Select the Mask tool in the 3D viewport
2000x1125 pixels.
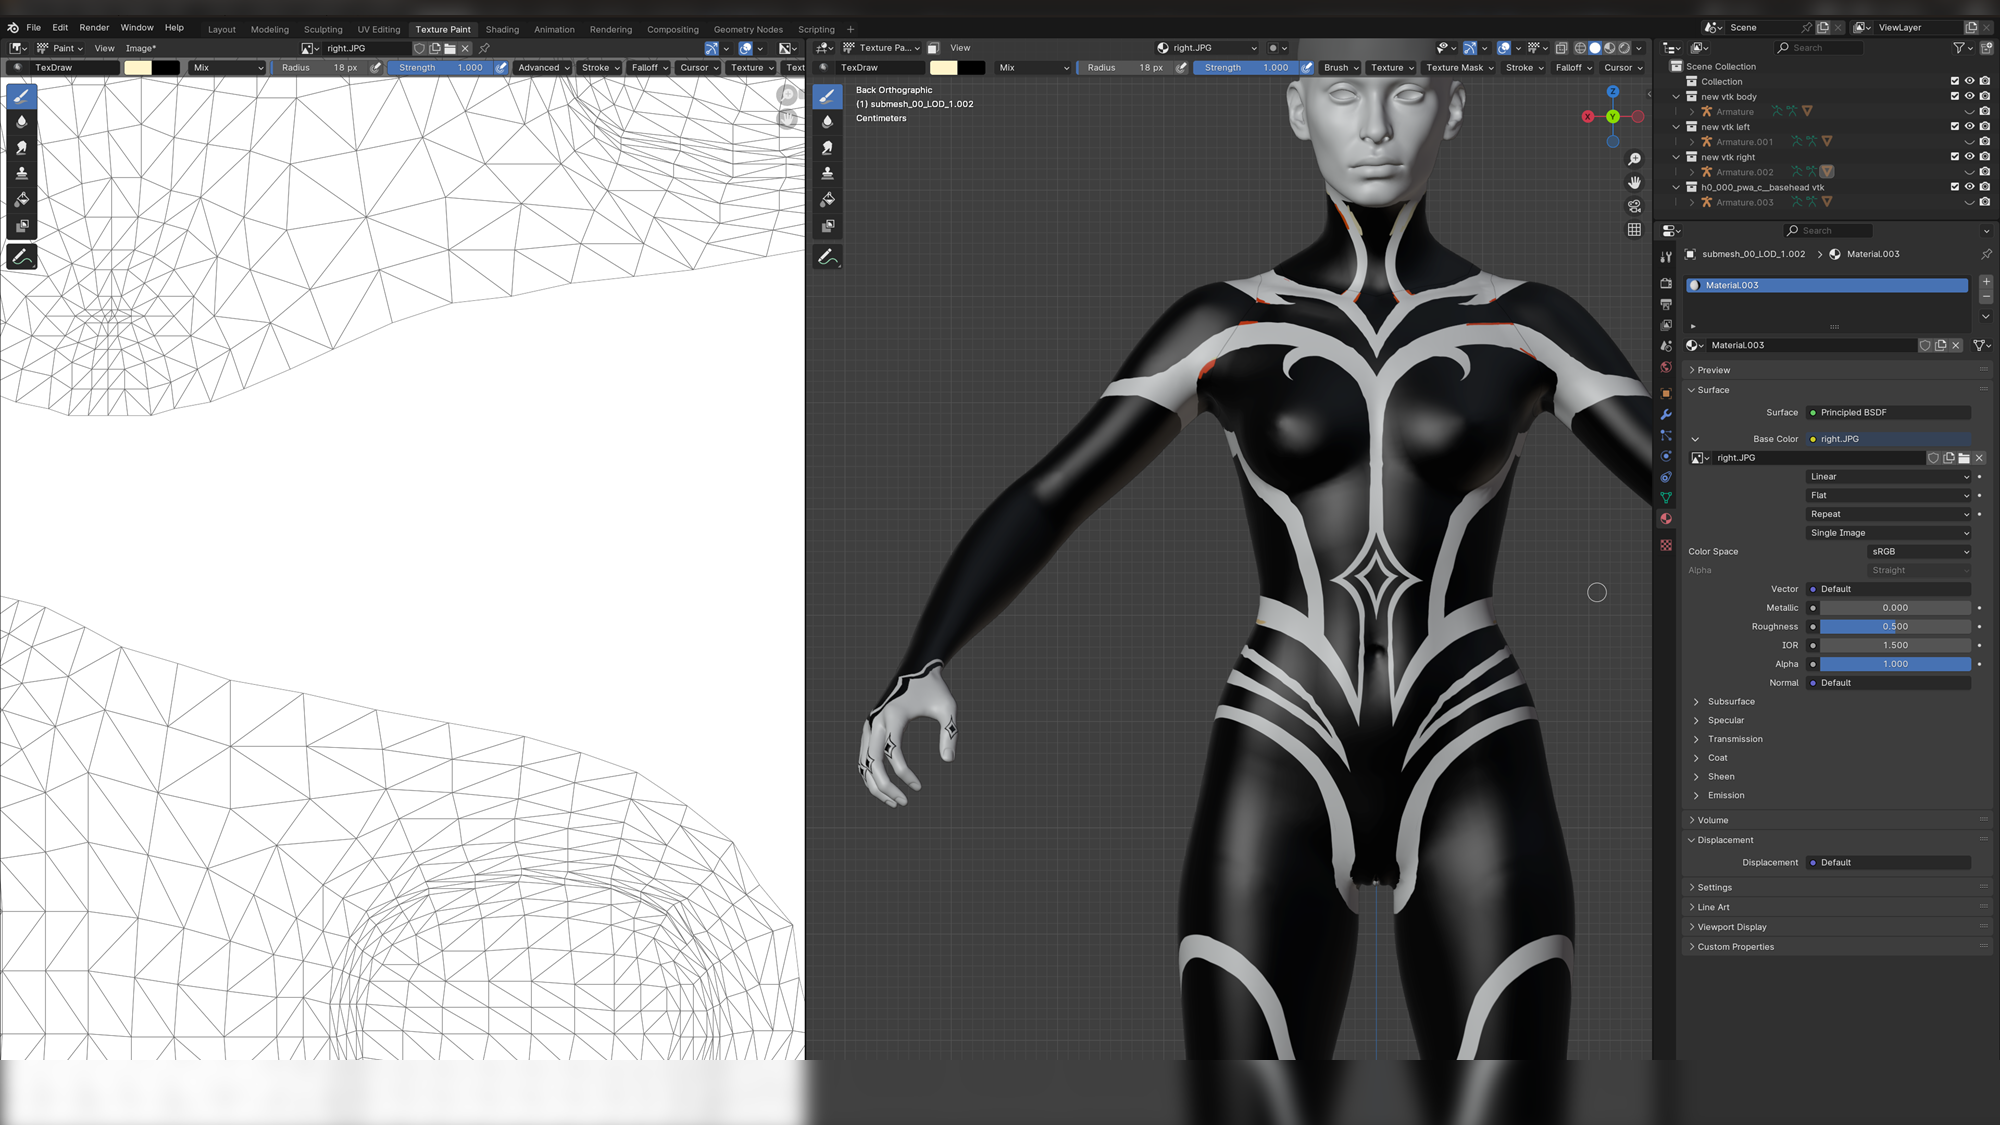[827, 226]
